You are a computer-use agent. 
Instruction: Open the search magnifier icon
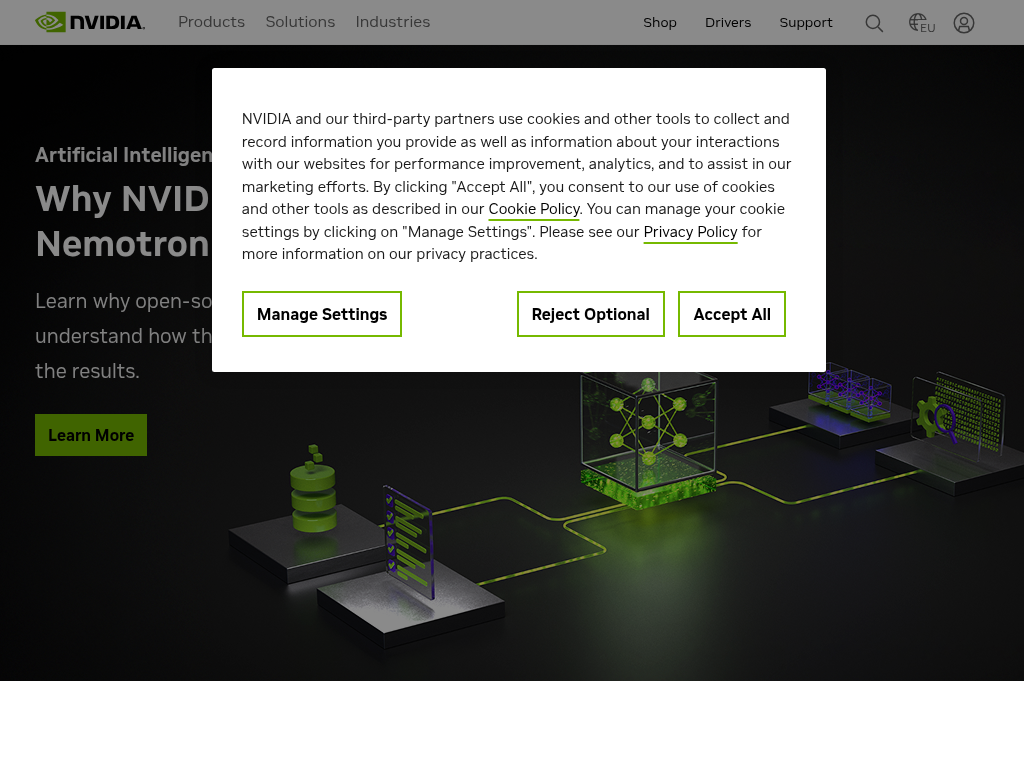point(874,23)
